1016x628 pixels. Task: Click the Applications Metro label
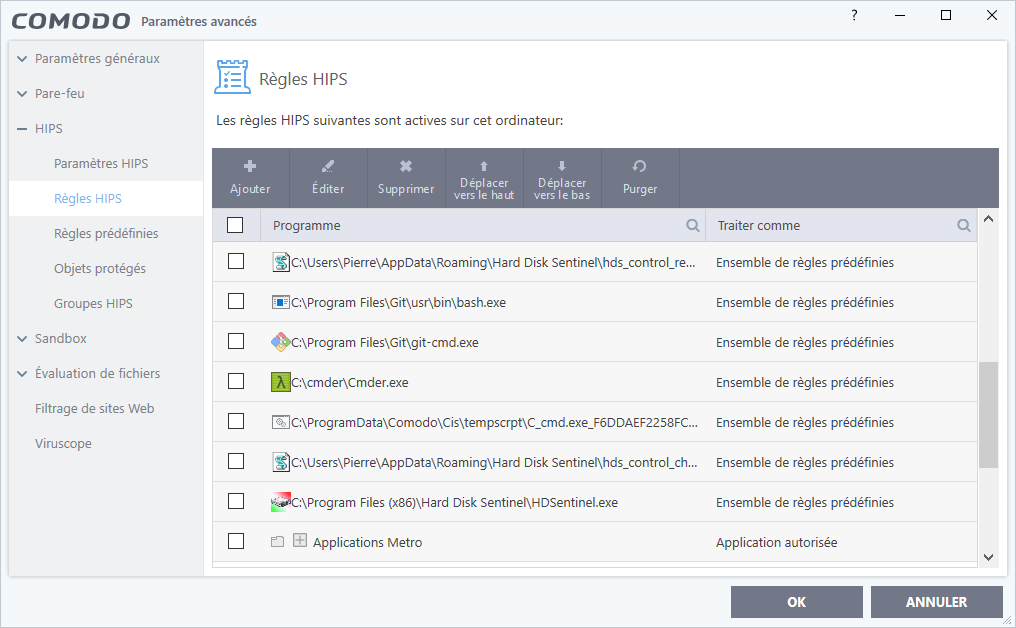click(x=367, y=542)
